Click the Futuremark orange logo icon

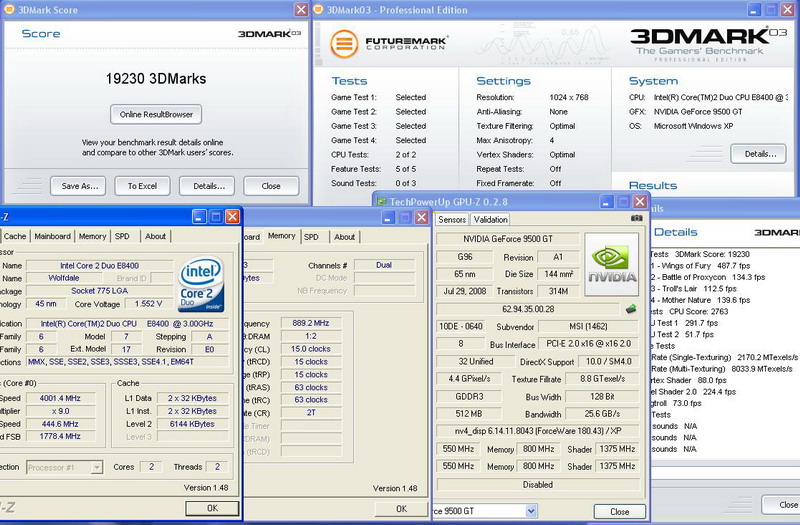point(343,44)
